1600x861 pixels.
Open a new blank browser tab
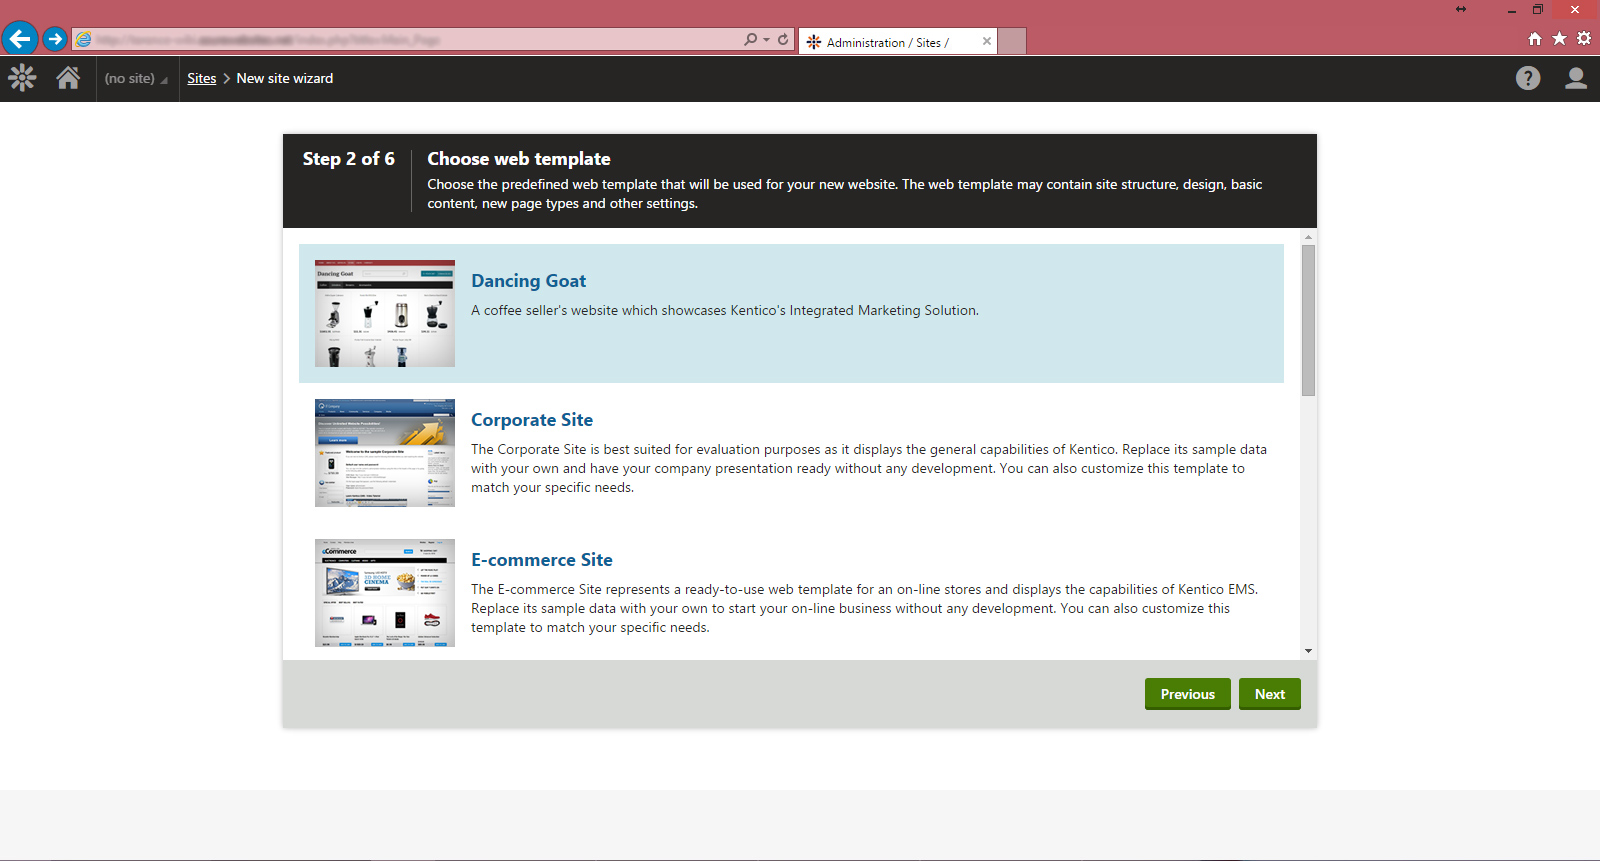tap(1012, 42)
